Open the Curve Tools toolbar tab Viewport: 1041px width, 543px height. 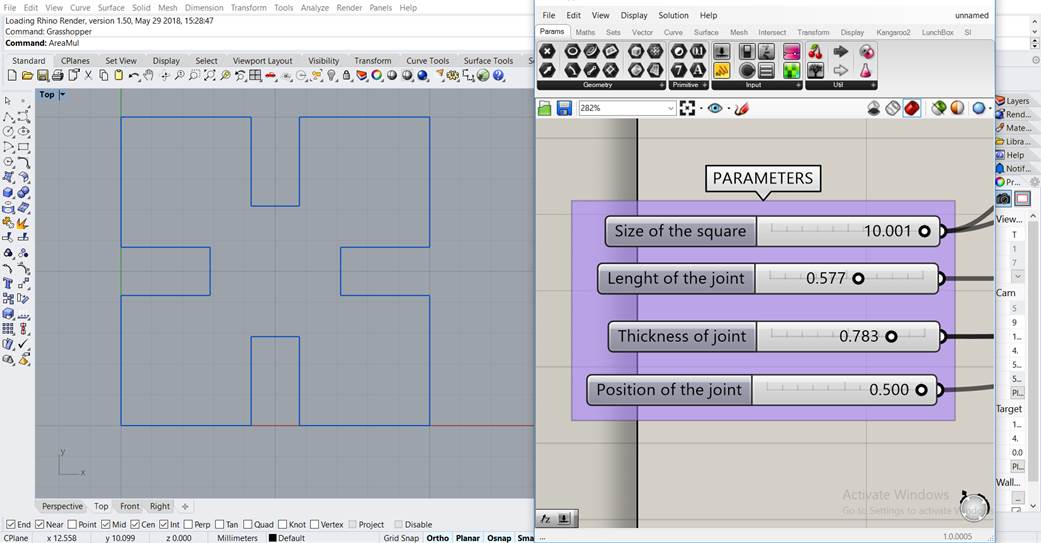point(428,60)
